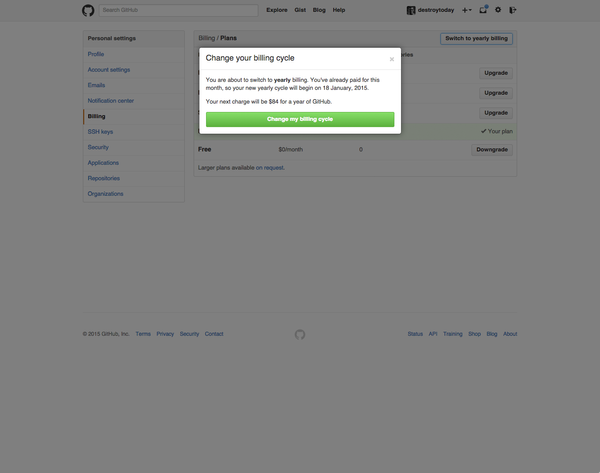Open Training footer link

pos(453,334)
